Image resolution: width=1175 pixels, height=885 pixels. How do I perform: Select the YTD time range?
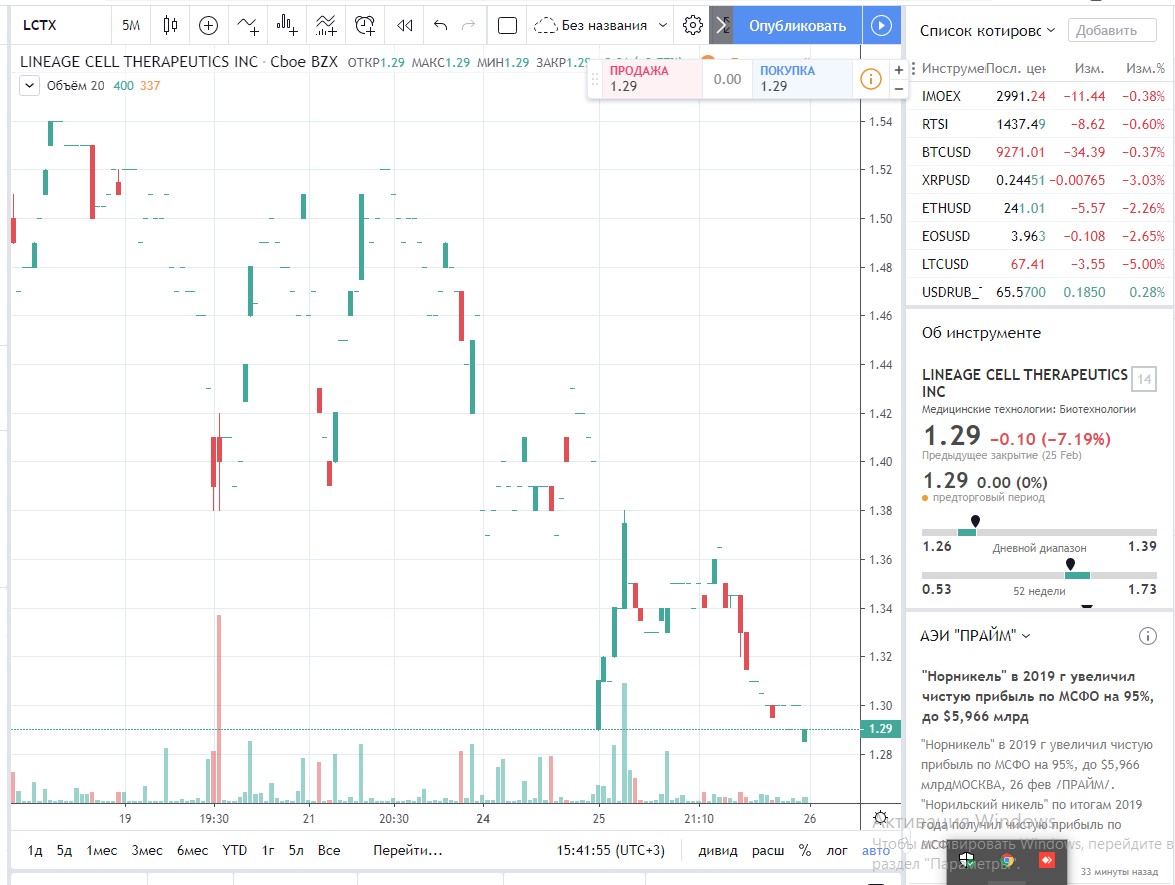235,851
